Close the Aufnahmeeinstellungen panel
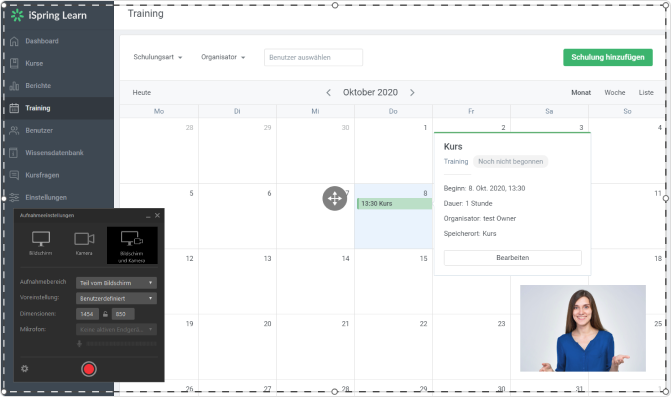671x397 pixels. click(157, 215)
